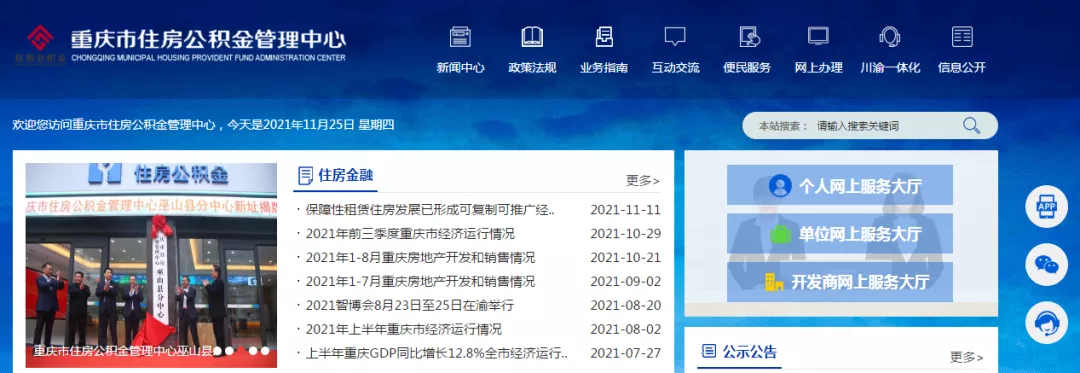The image size is (1080, 373).
Task: Click the welcome text 欢迎您访问重庆市住房公积金管理中心
Action: tap(114, 125)
